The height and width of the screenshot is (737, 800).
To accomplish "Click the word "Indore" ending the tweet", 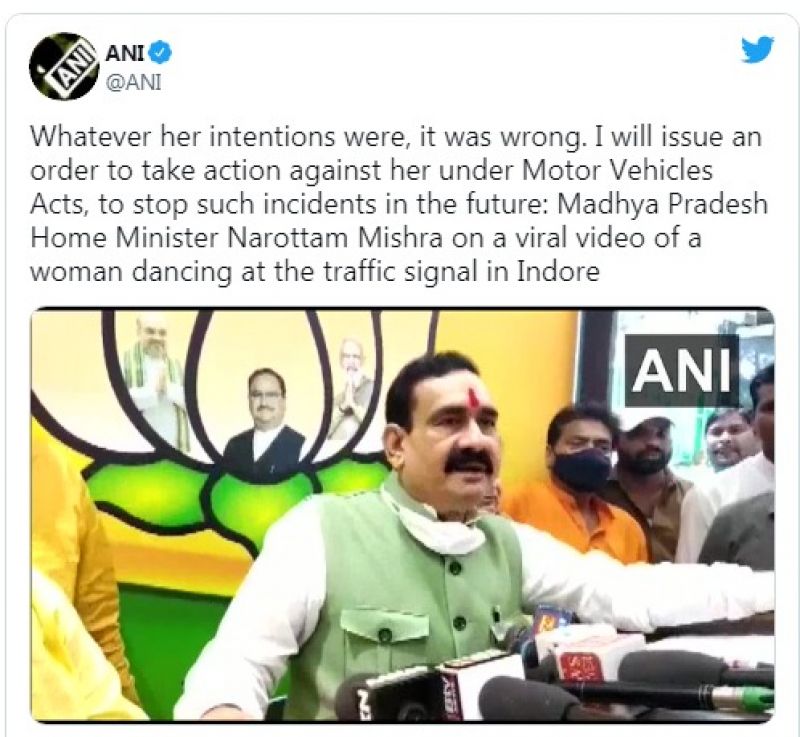I will point(558,271).
